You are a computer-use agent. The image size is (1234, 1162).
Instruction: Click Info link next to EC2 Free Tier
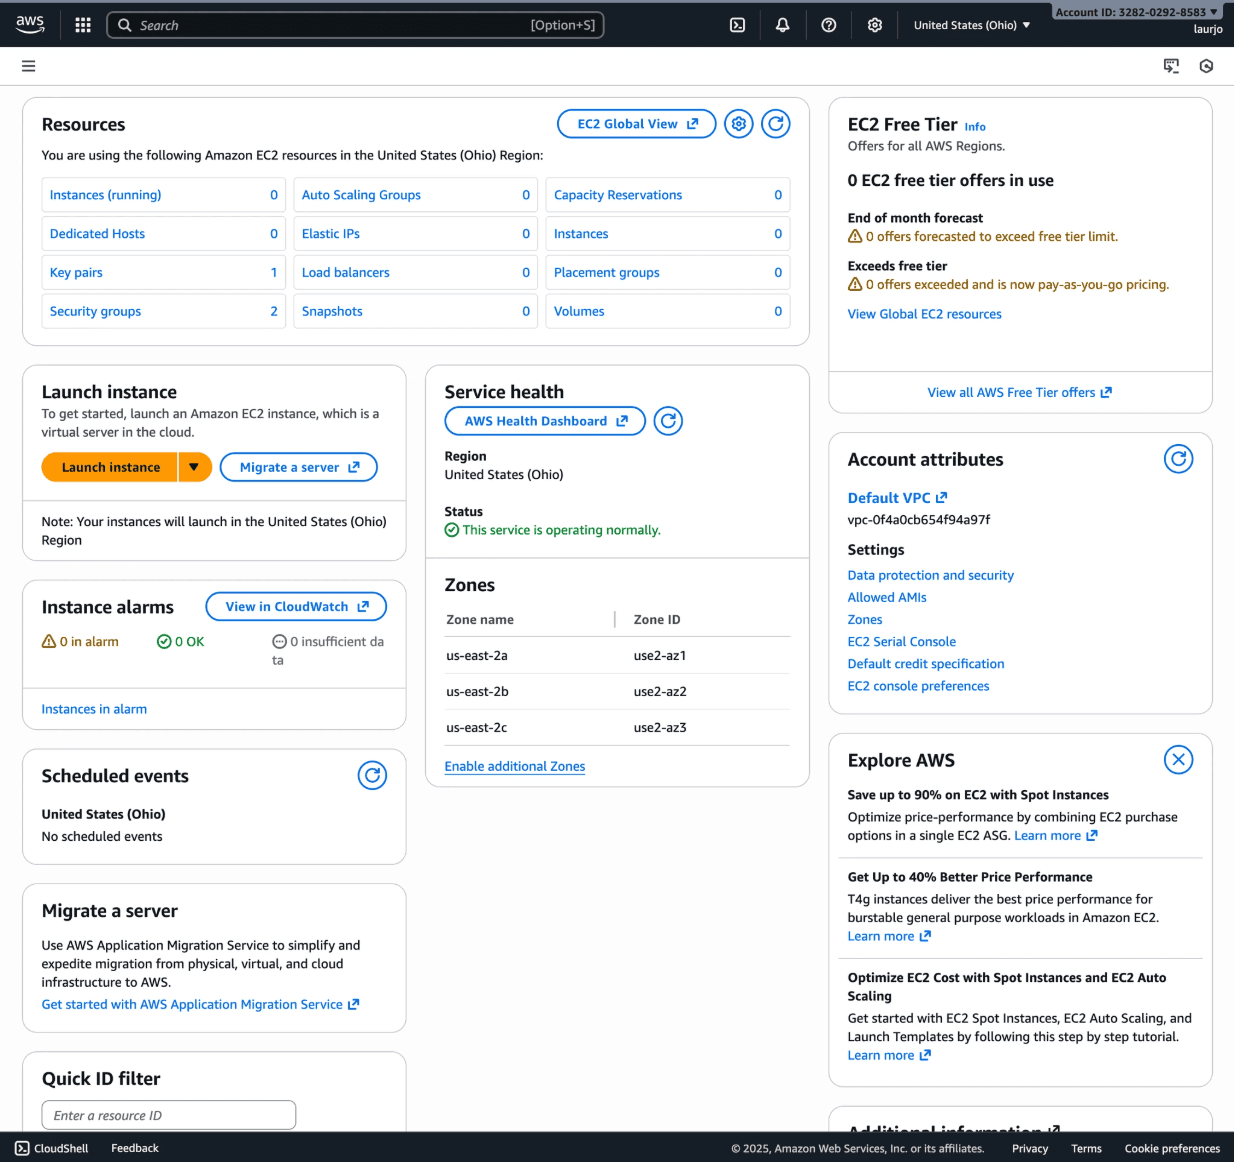tap(975, 127)
